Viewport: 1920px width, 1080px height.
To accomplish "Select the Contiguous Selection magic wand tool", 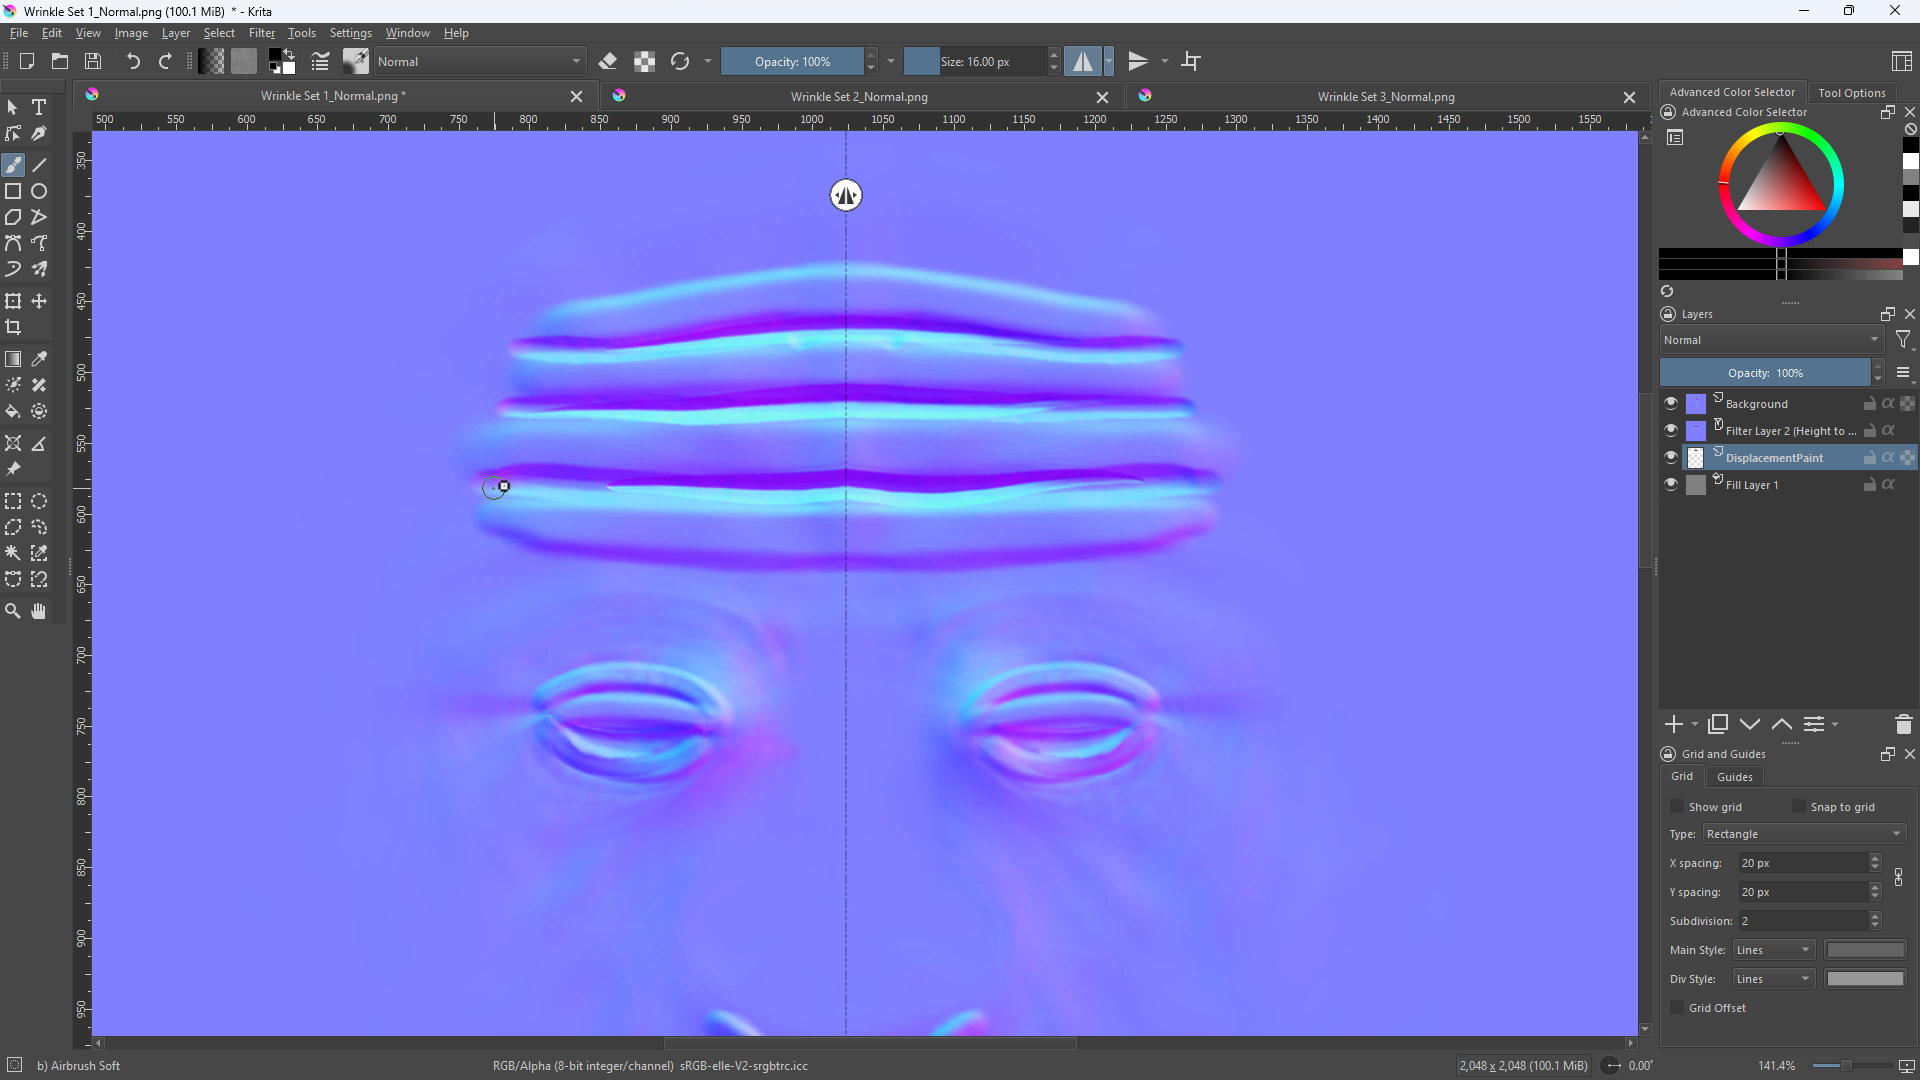I will pyautogui.click(x=13, y=553).
